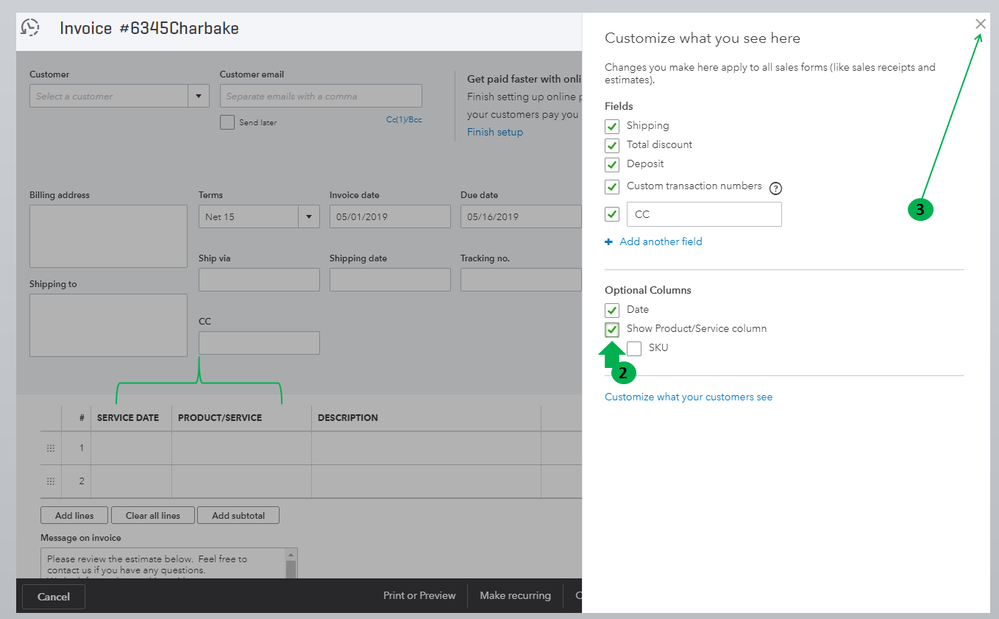Viewport: 999px width, 619px height.
Task: Click the Add another field link
Action: (660, 242)
